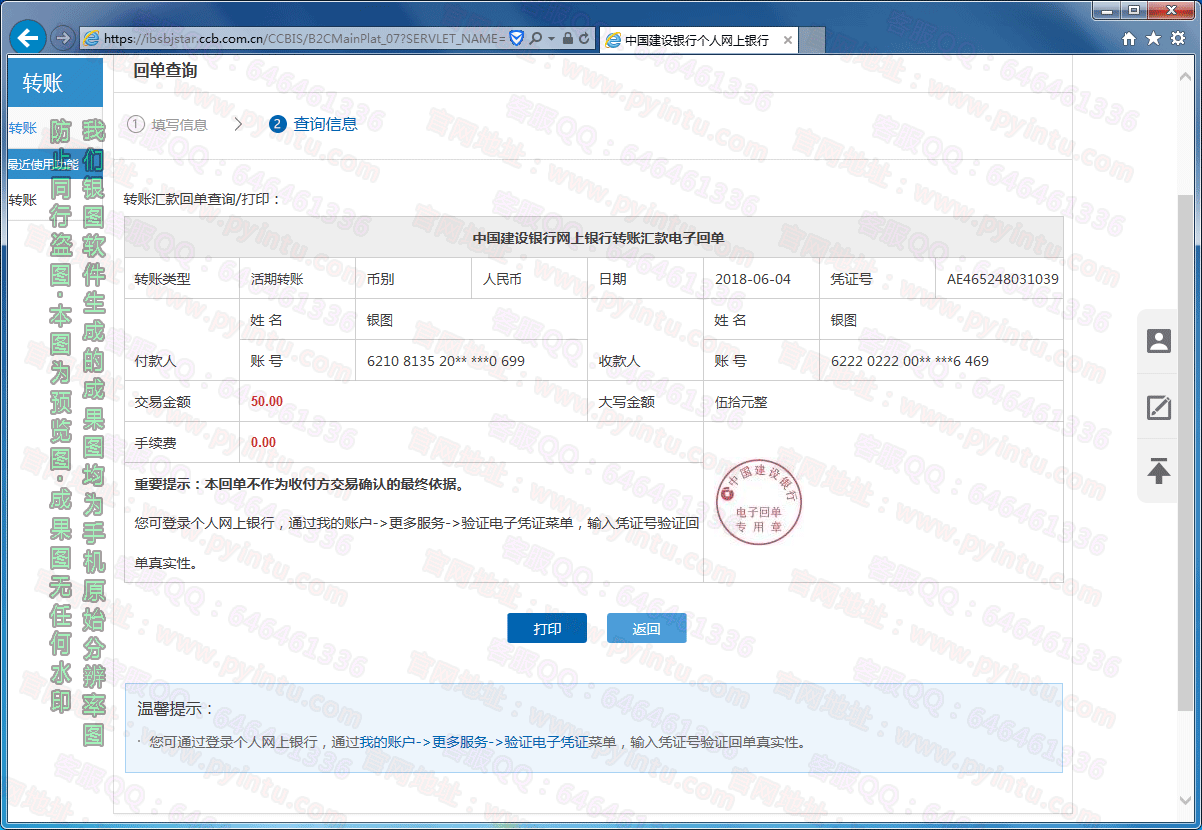The height and width of the screenshot is (830, 1202).
Task: Click the browser forward arrow button
Action: (x=62, y=39)
